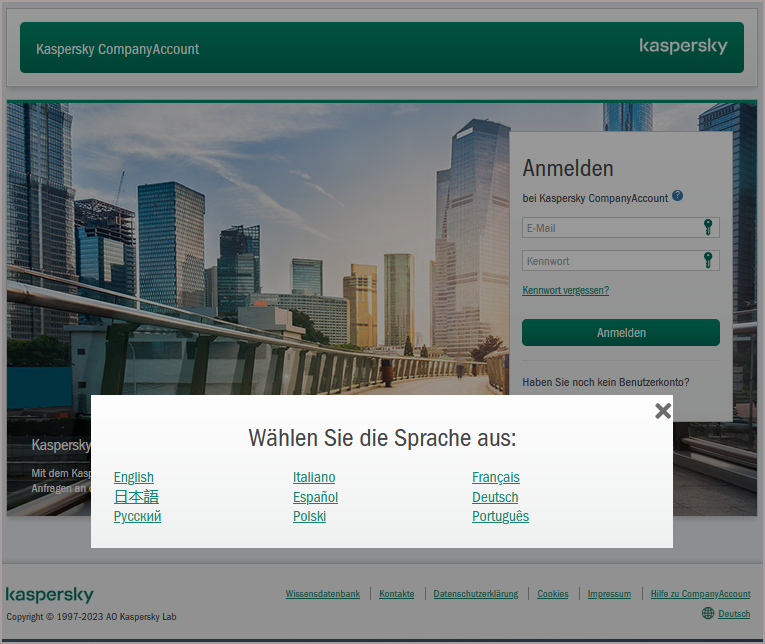The height and width of the screenshot is (644, 765).
Task: Click Copyright 1997-2023 AO Kaspersky Lab text
Action: point(91,617)
